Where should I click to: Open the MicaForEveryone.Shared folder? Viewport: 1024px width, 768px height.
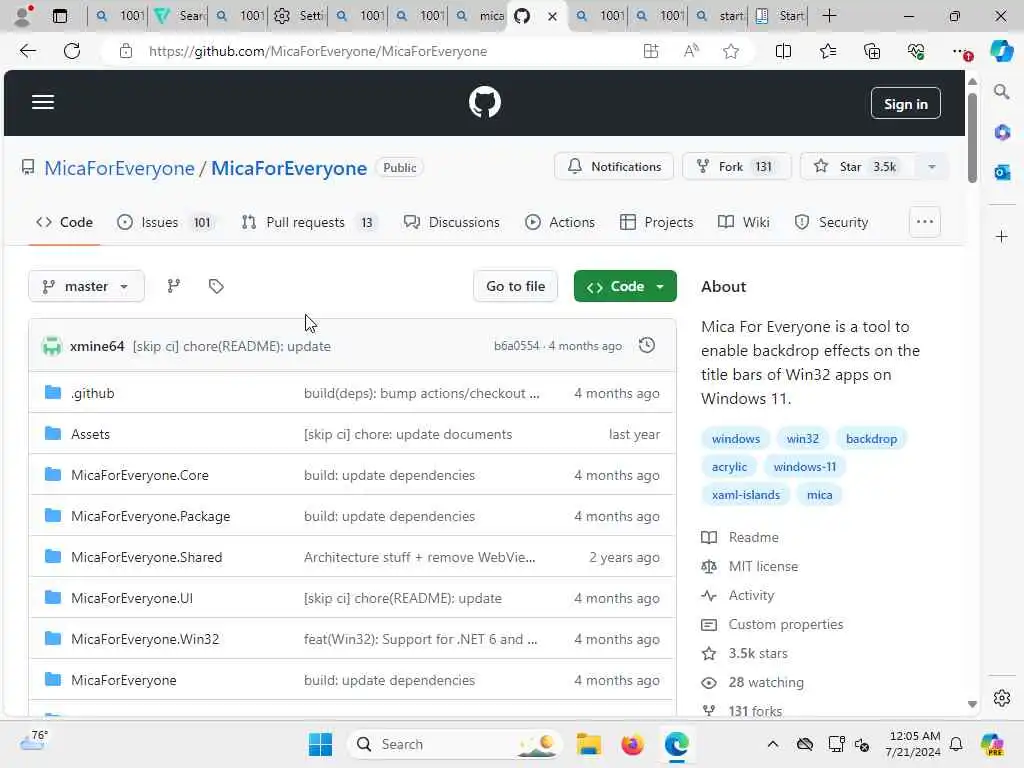146,557
